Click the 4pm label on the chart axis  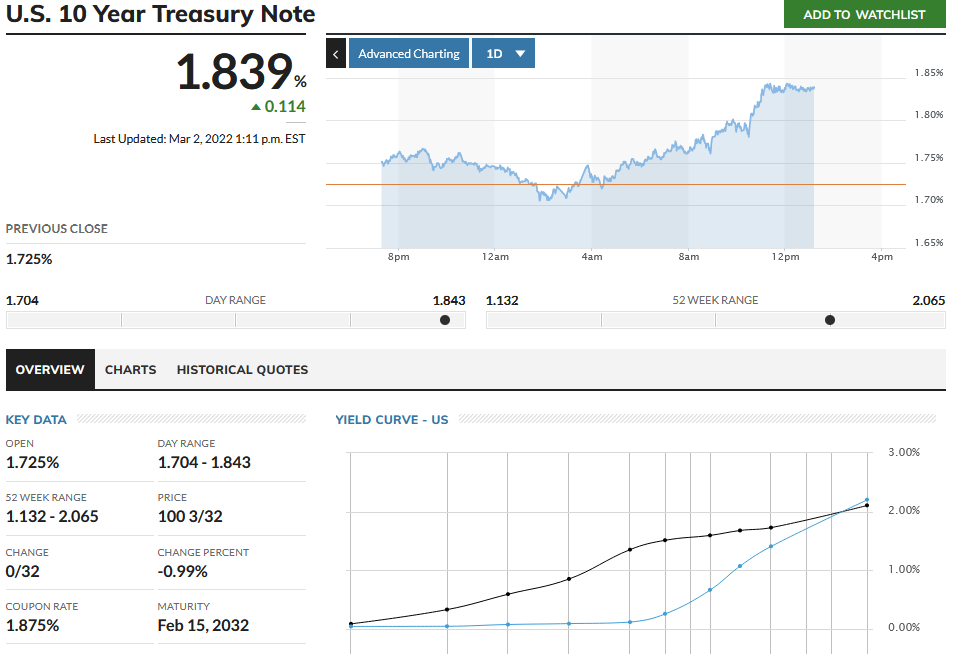882,257
